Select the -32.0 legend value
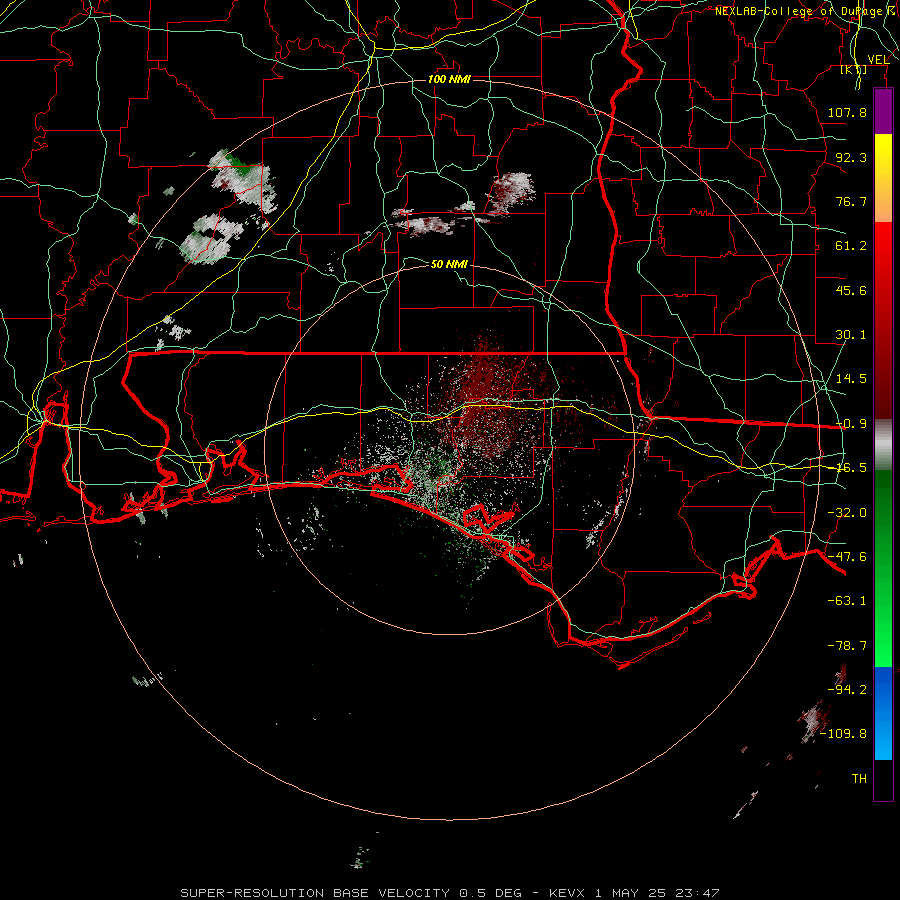Image resolution: width=900 pixels, height=900 pixels. pyautogui.click(x=847, y=513)
